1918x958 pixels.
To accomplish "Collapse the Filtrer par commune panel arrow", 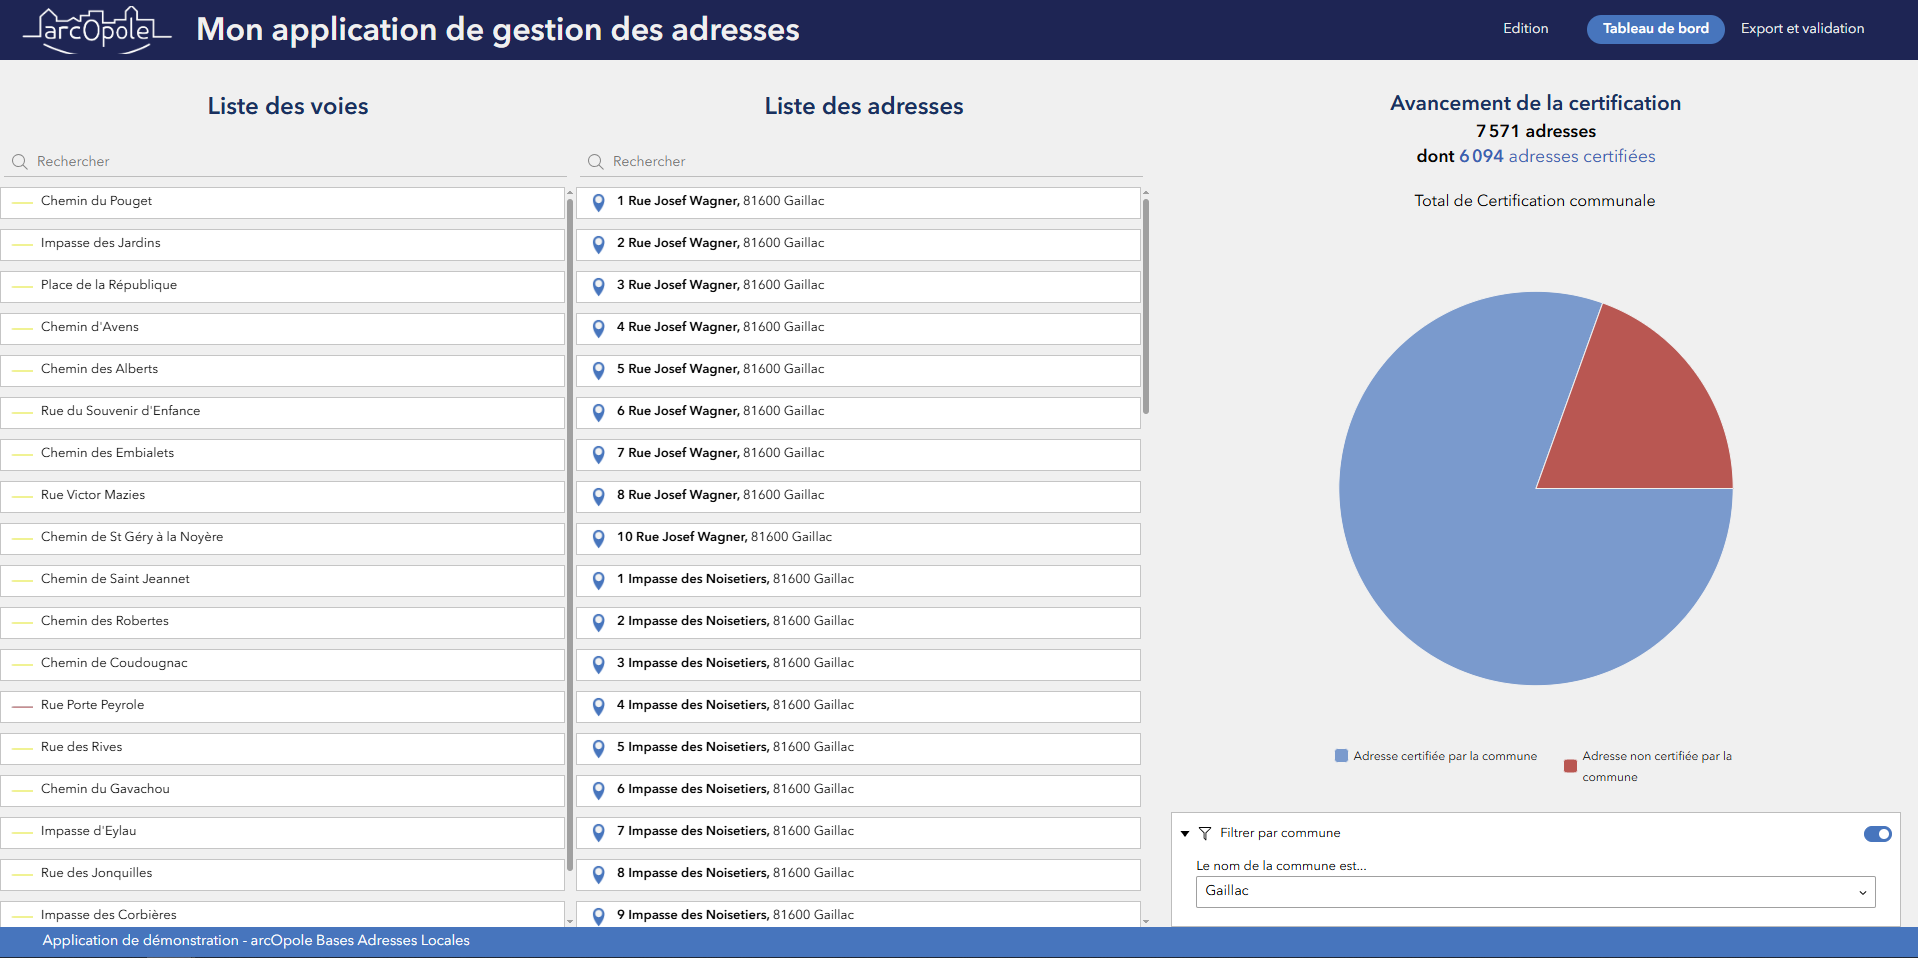I will click(1185, 833).
